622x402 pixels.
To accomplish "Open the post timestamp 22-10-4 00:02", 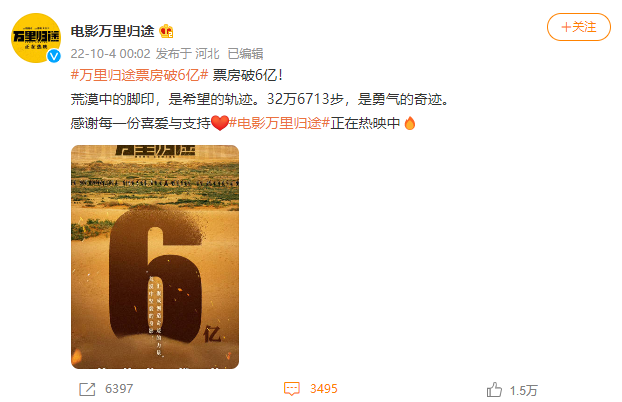I will coord(111,54).
